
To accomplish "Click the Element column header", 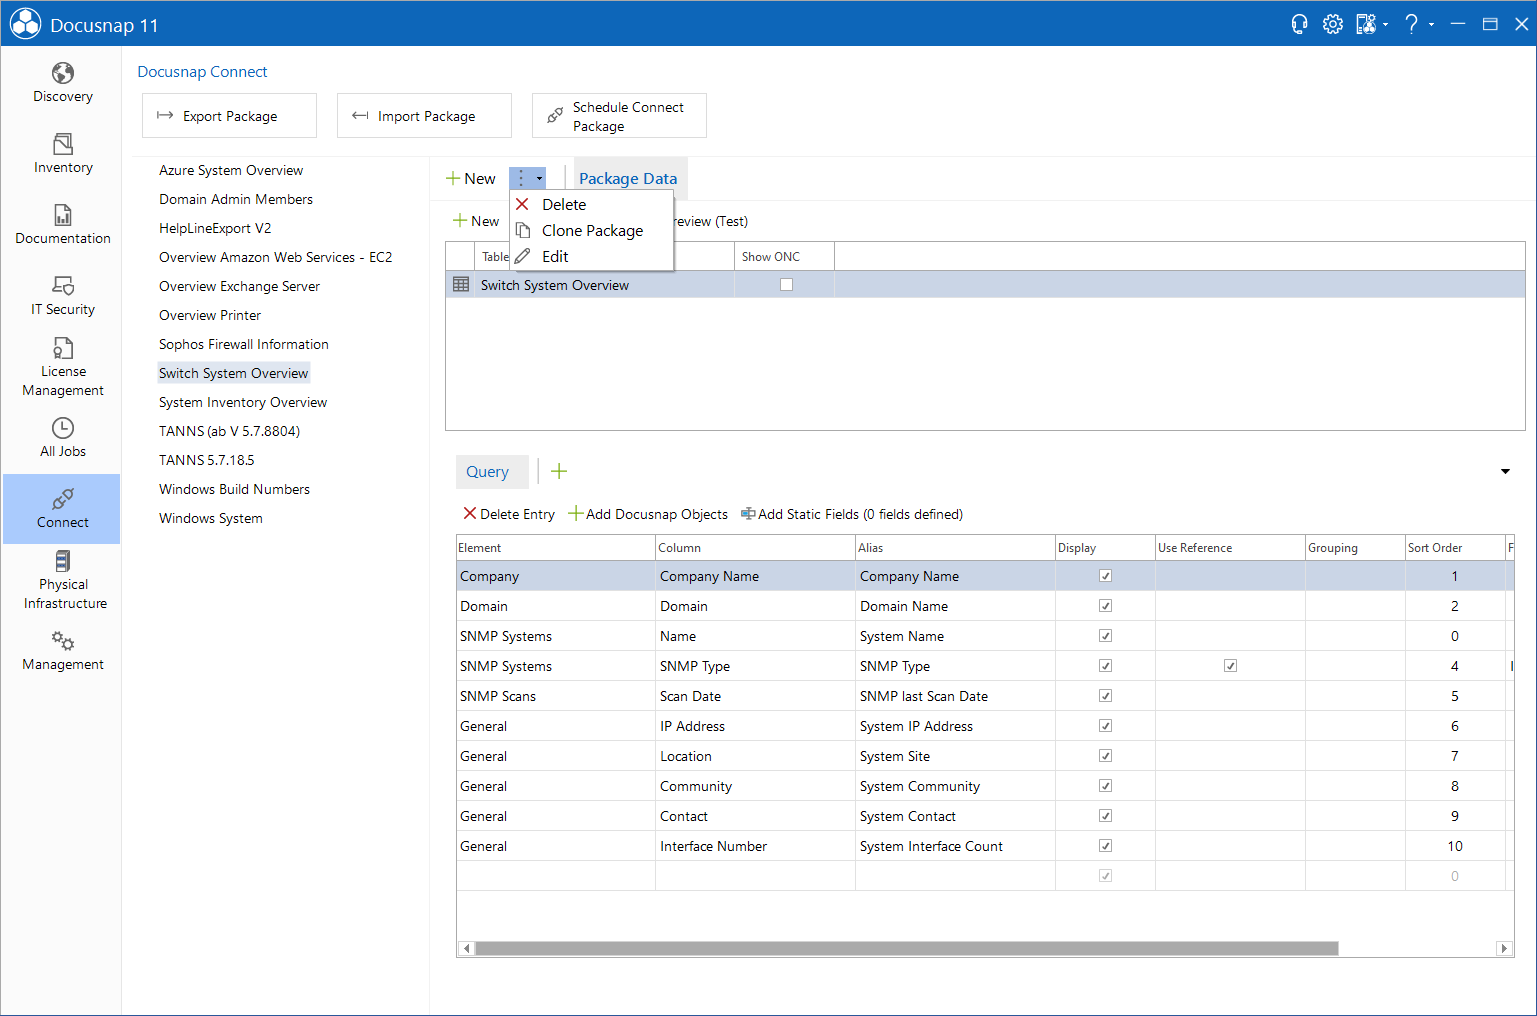I will click(x=555, y=548).
